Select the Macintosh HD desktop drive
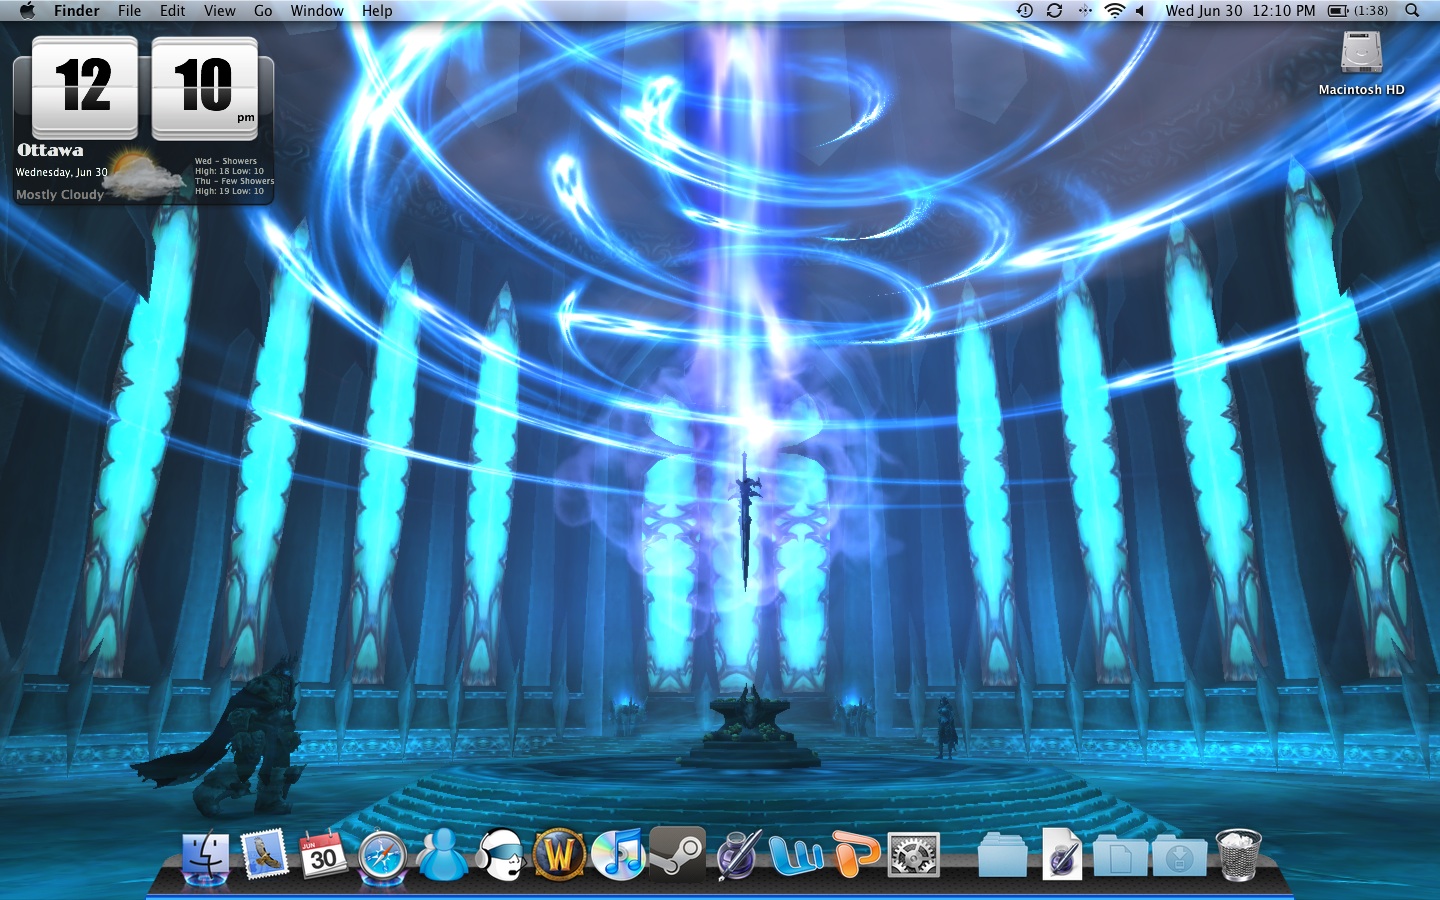Screen dimensions: 1440x900 [x=1361, y=64]
